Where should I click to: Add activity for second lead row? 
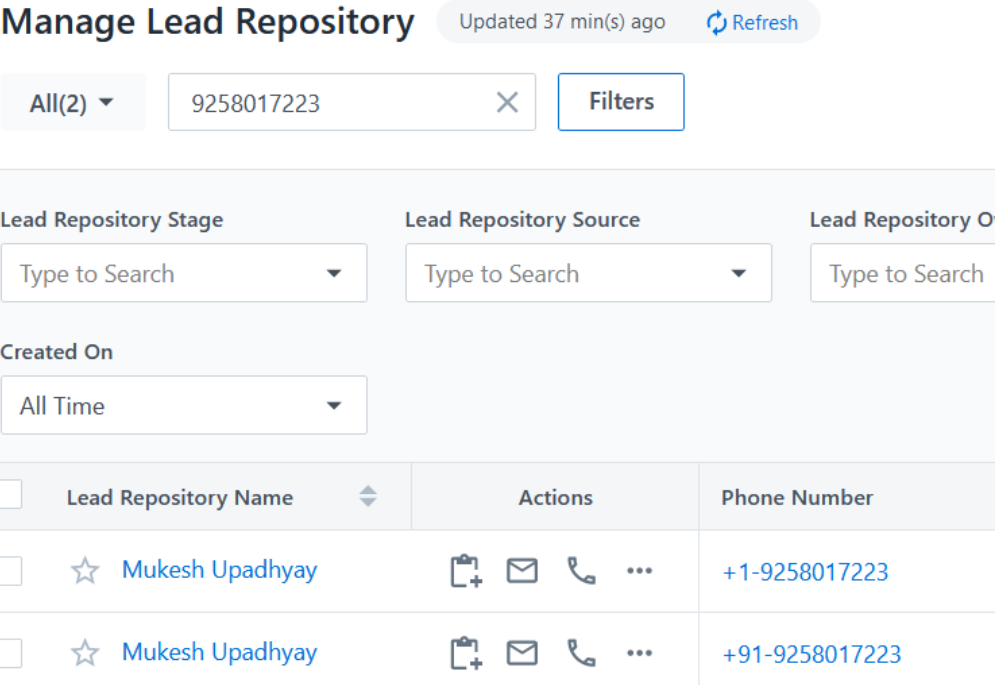coord(465,653)
